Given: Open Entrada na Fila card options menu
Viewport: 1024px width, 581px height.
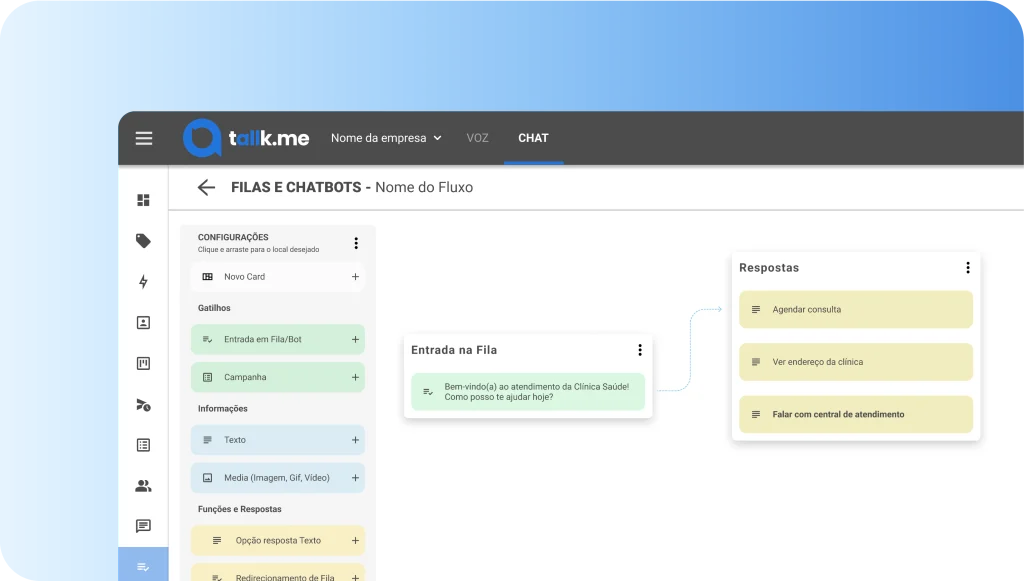Looking at the screenshot, I should [640, 350].
